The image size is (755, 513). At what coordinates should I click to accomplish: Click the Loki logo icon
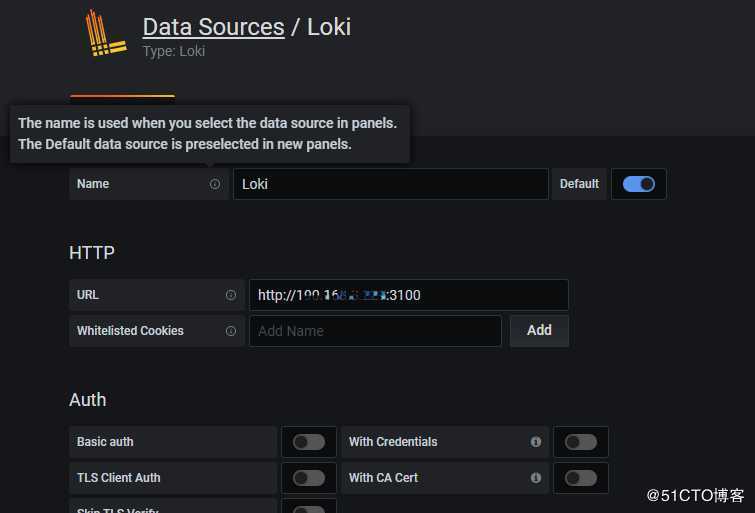click(x=106, y=34)
